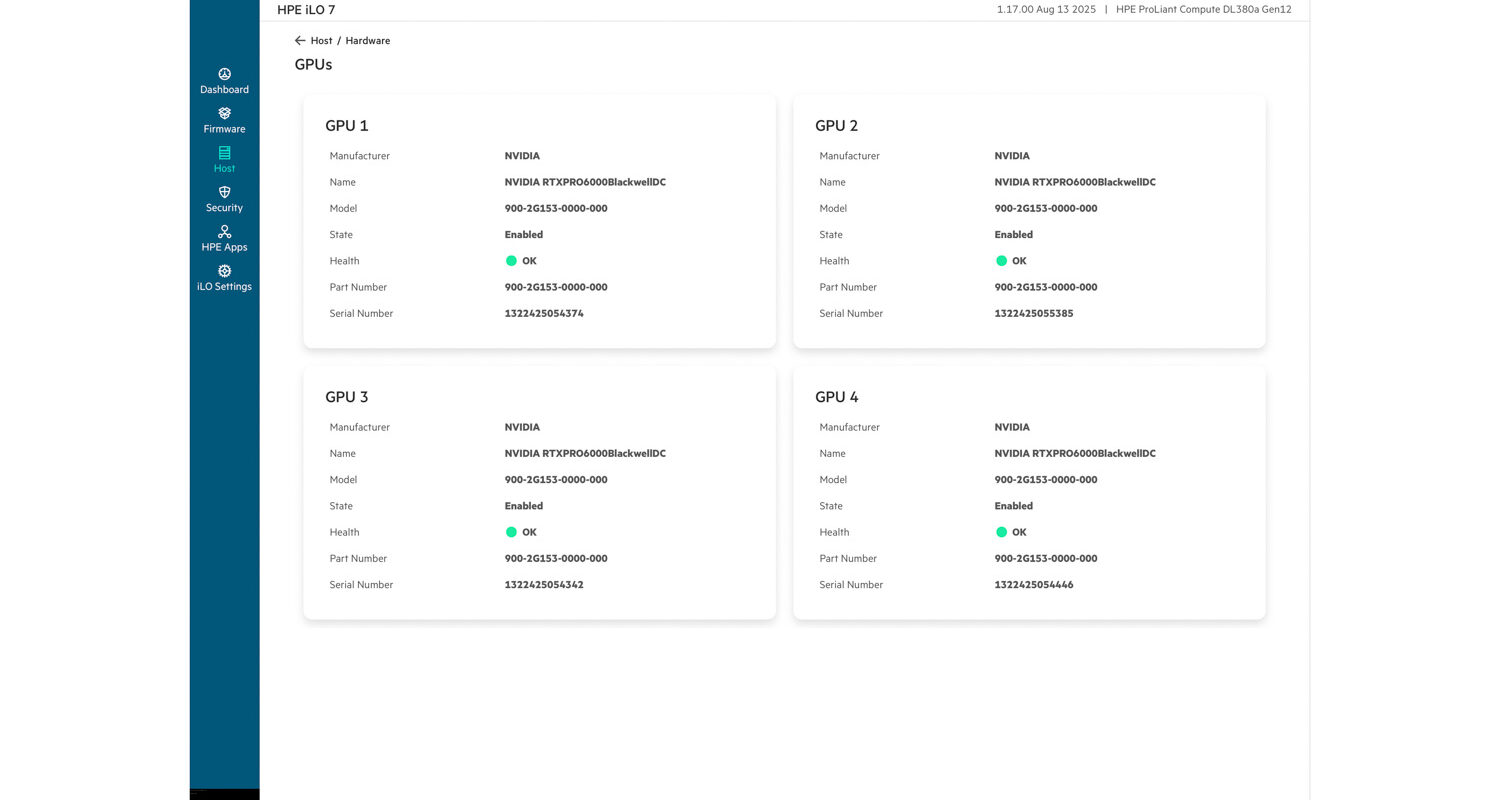Screen dimensions: 1500x800
Task: Select the iLO Settings menu label
Action: (224, 287)
